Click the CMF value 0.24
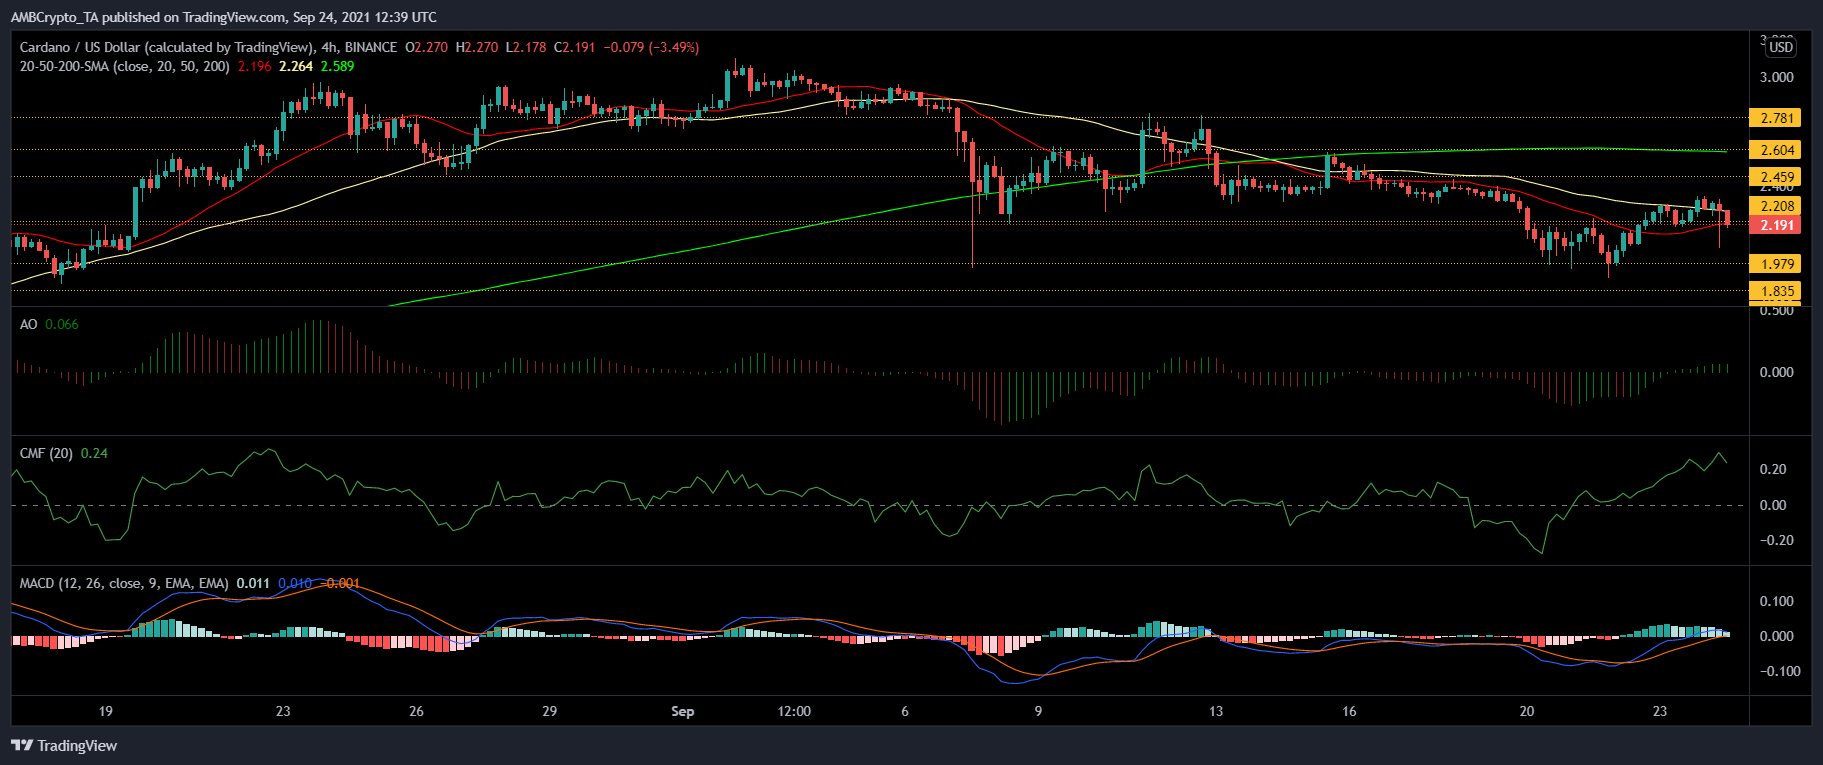 coord(94,453)
